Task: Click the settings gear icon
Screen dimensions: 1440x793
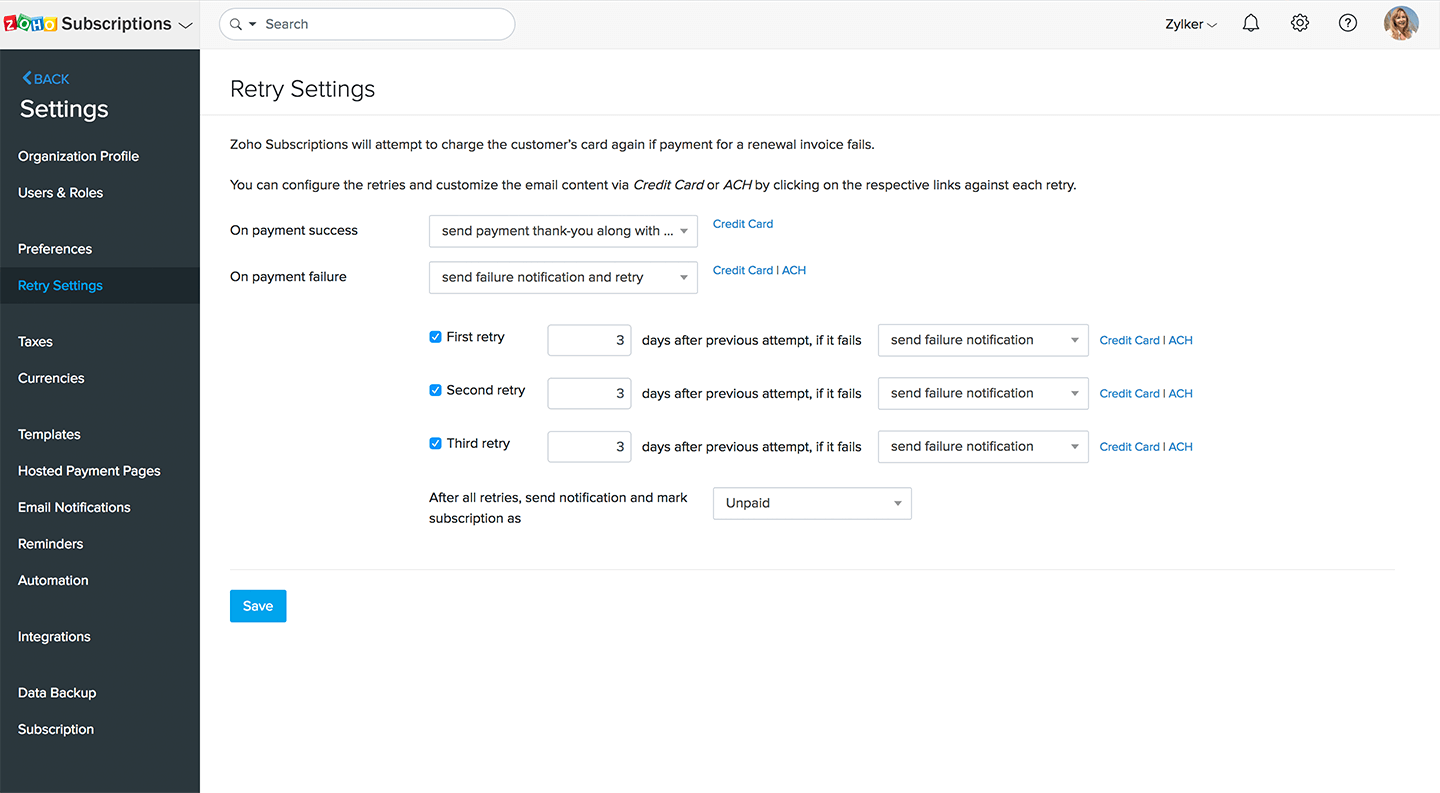Action: [x=1299, y=24]
